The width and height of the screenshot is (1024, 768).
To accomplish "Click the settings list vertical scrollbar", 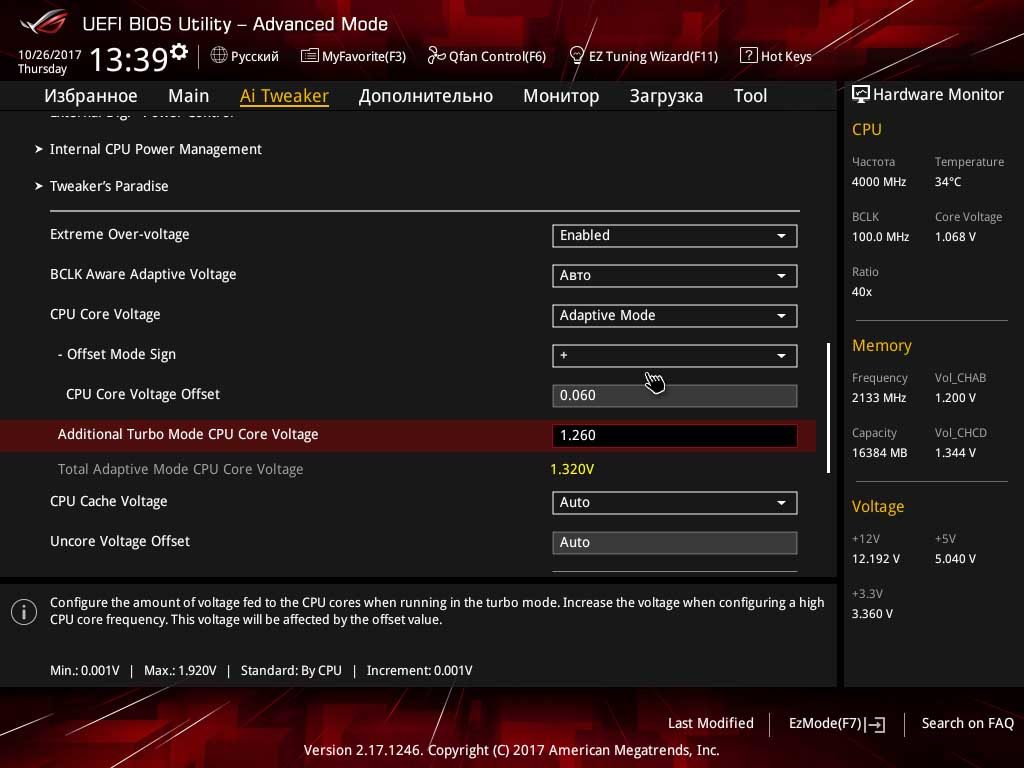I will tap(828, 408).
